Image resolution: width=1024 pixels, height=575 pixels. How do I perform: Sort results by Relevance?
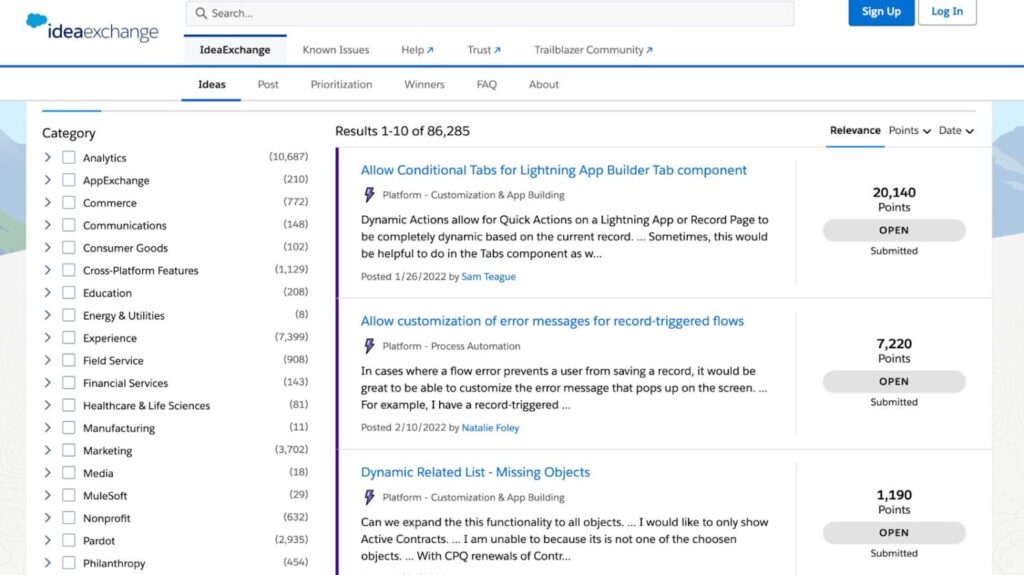855,130
